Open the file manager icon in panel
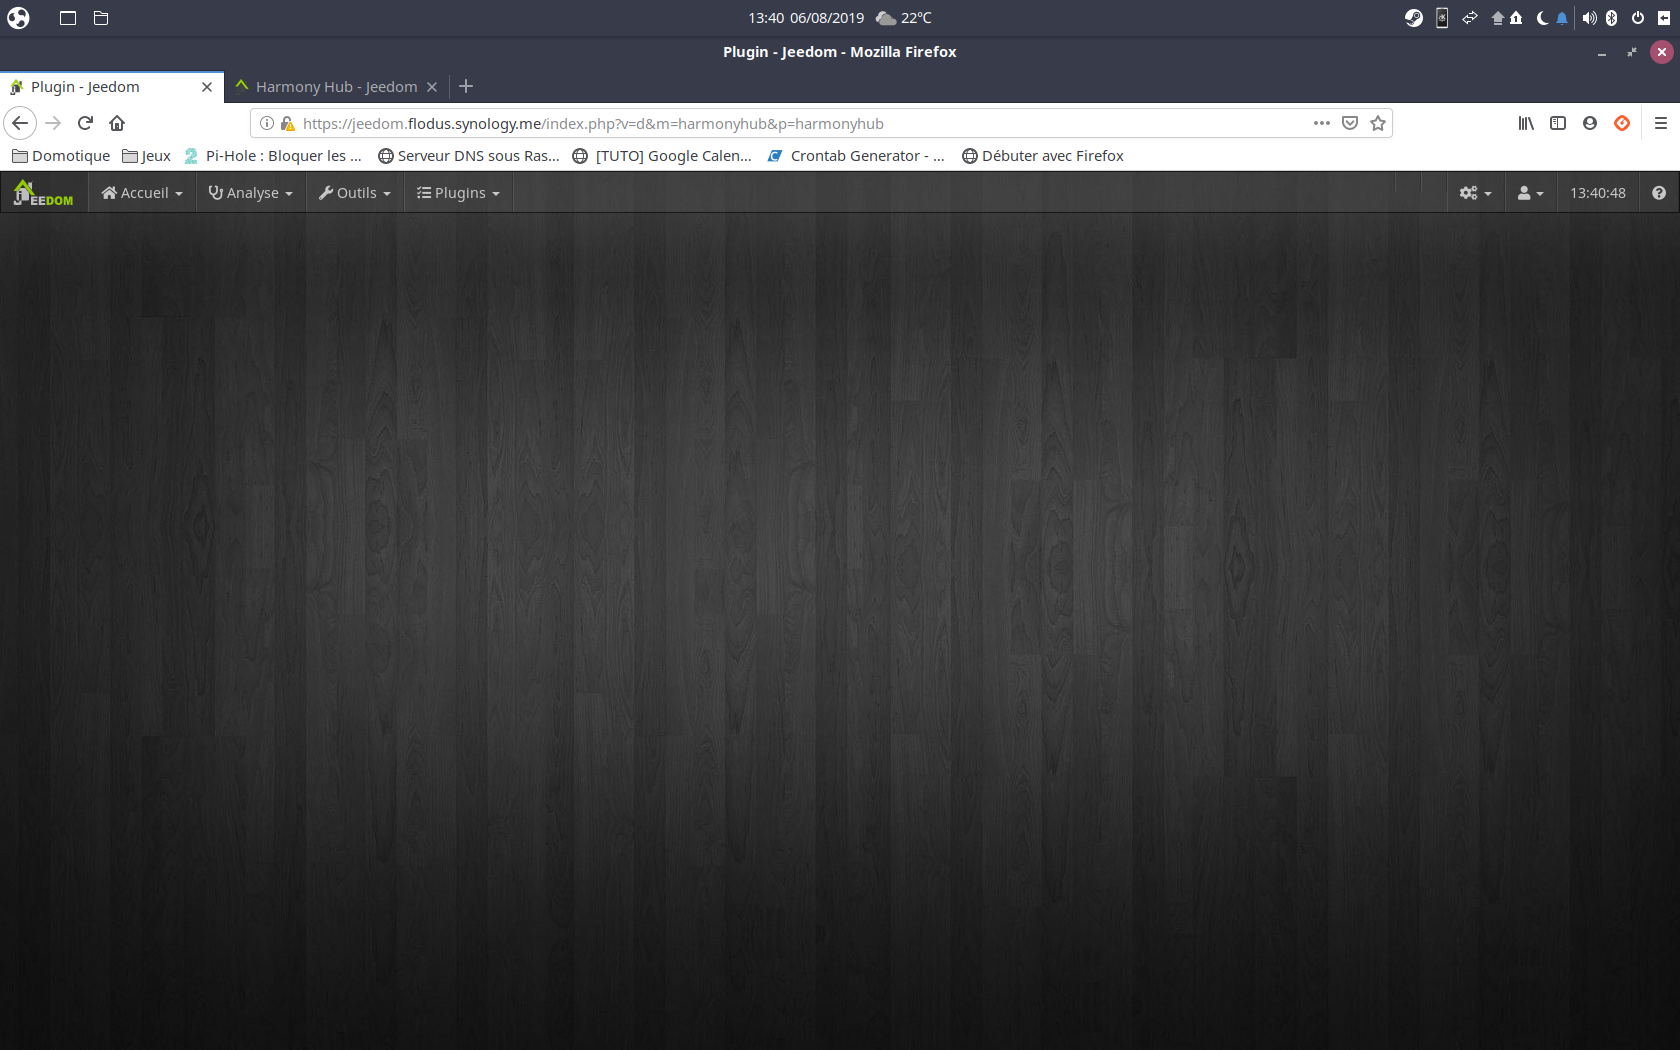Viewport: 1680px width, 1050px height. (101, 18)
